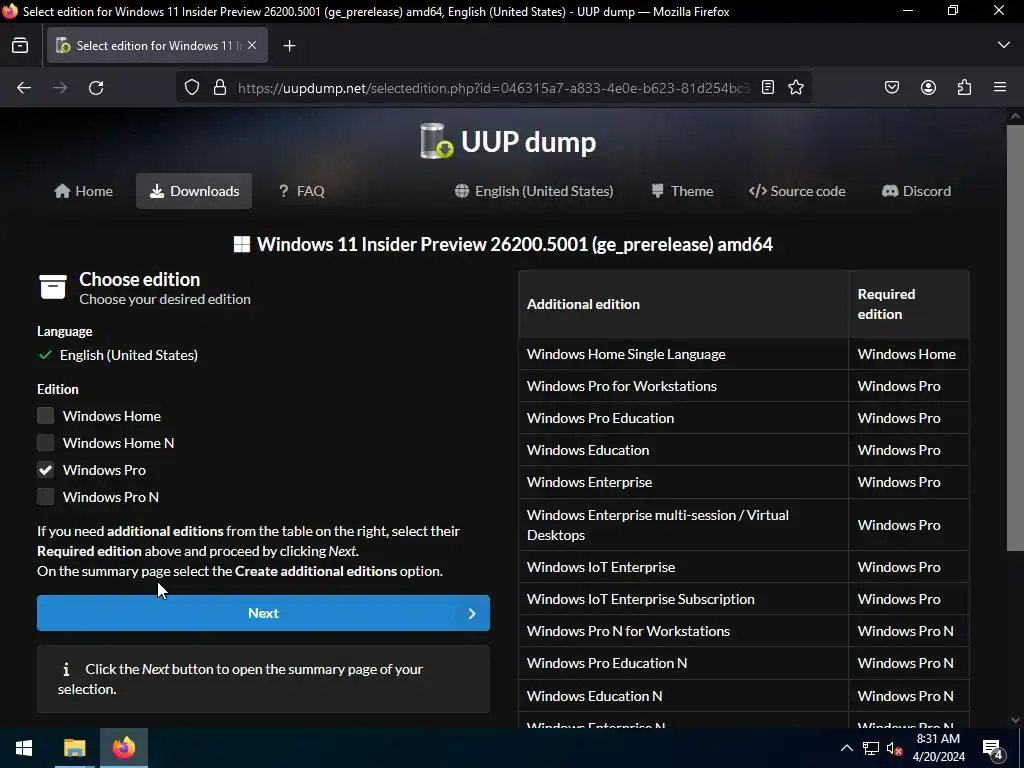Open tracking protection shield icon
Screen dimensions: 1024x768
pyautogui.click(x=191, y=88)
